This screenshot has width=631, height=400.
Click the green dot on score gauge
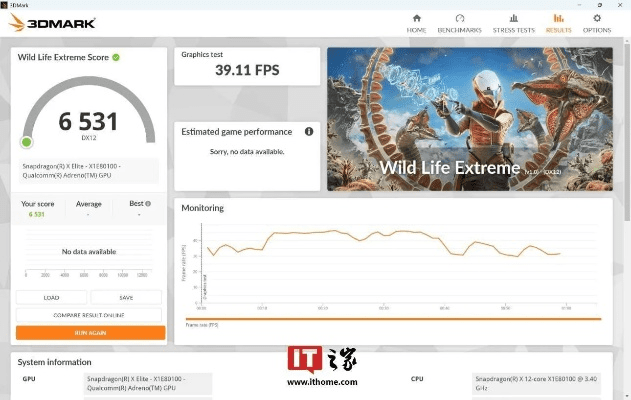[26, 142]
